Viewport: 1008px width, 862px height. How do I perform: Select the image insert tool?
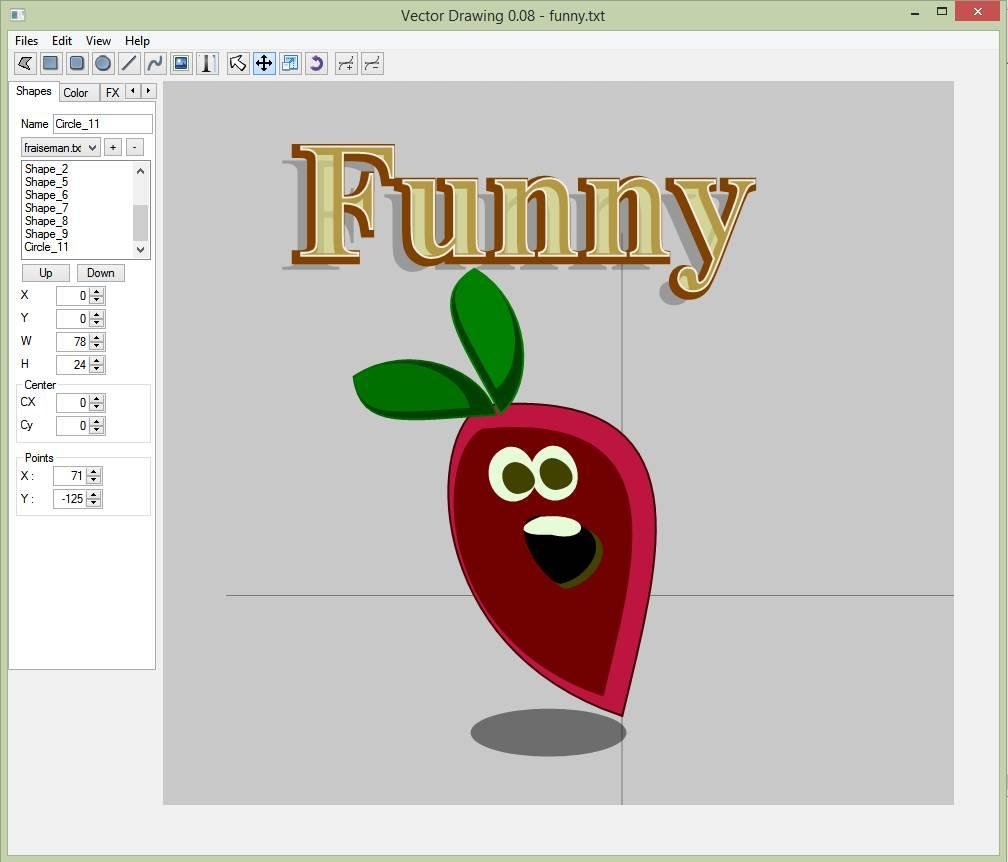tap(181, 64)
